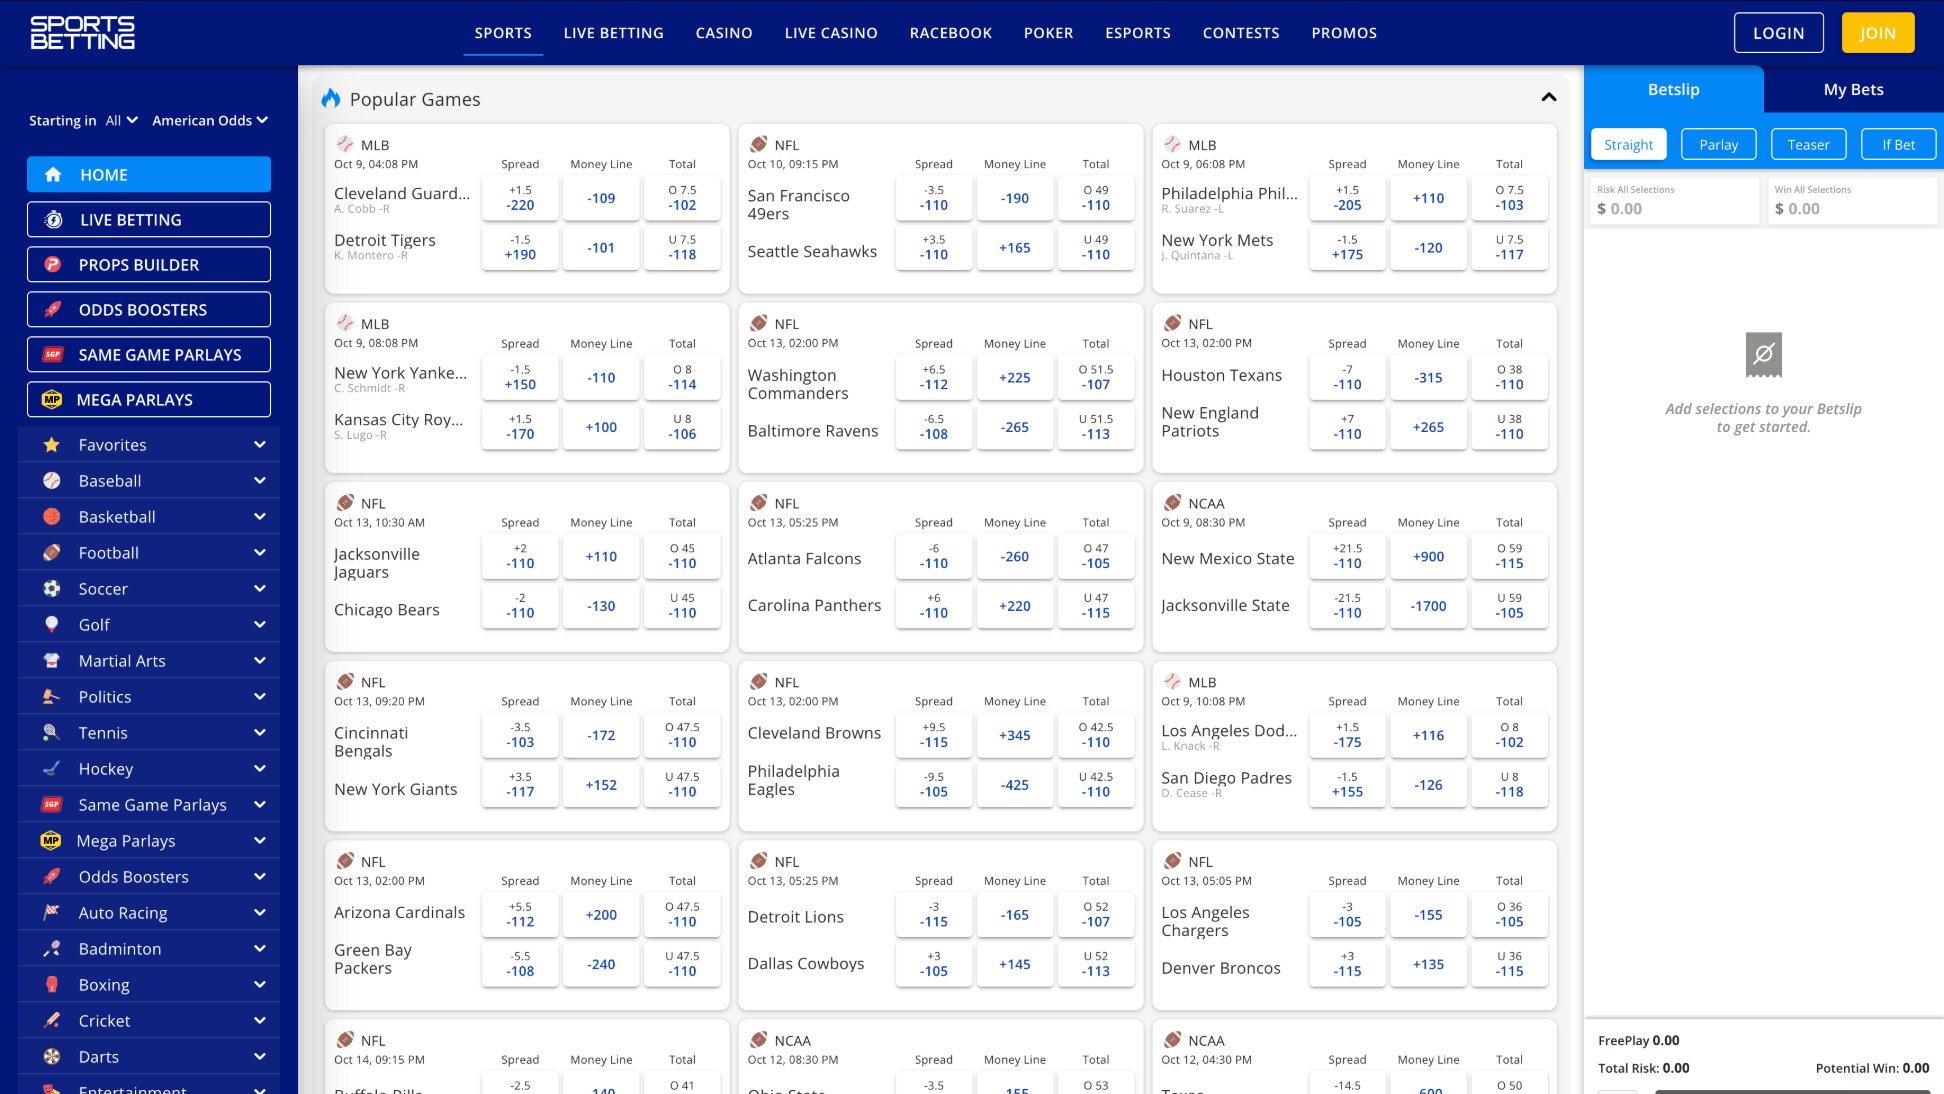The image size is (1944, 1094).
Task: Pick Green Bay Packers money line -240
Action: (x=601, y=964)
